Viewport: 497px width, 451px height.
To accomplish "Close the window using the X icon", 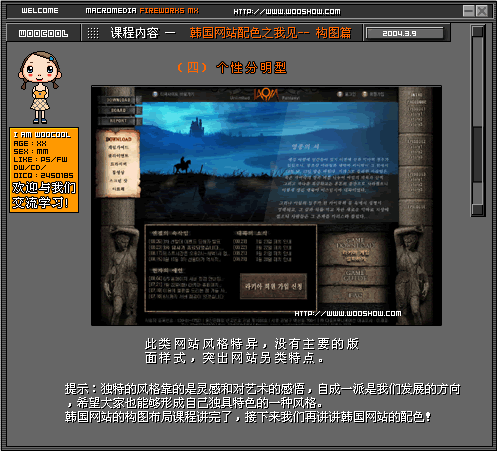I will click(x=482, y=11).
